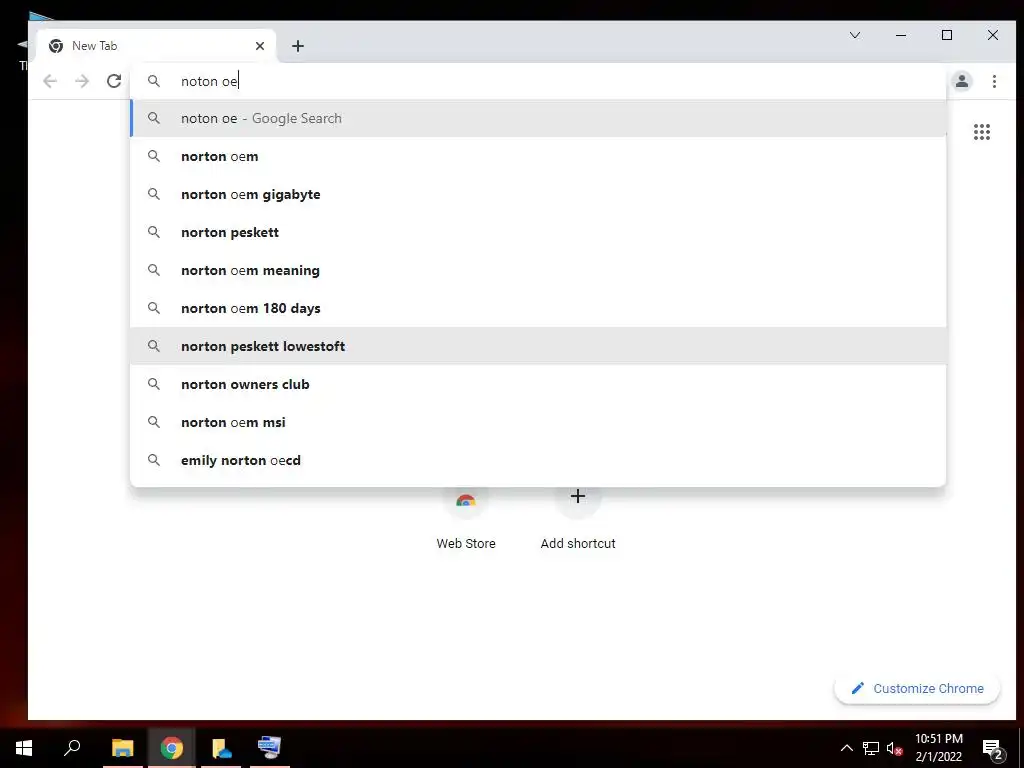Show hidden system tray icons
Screen dimensions: 1024x768
[x=846, y=748]
